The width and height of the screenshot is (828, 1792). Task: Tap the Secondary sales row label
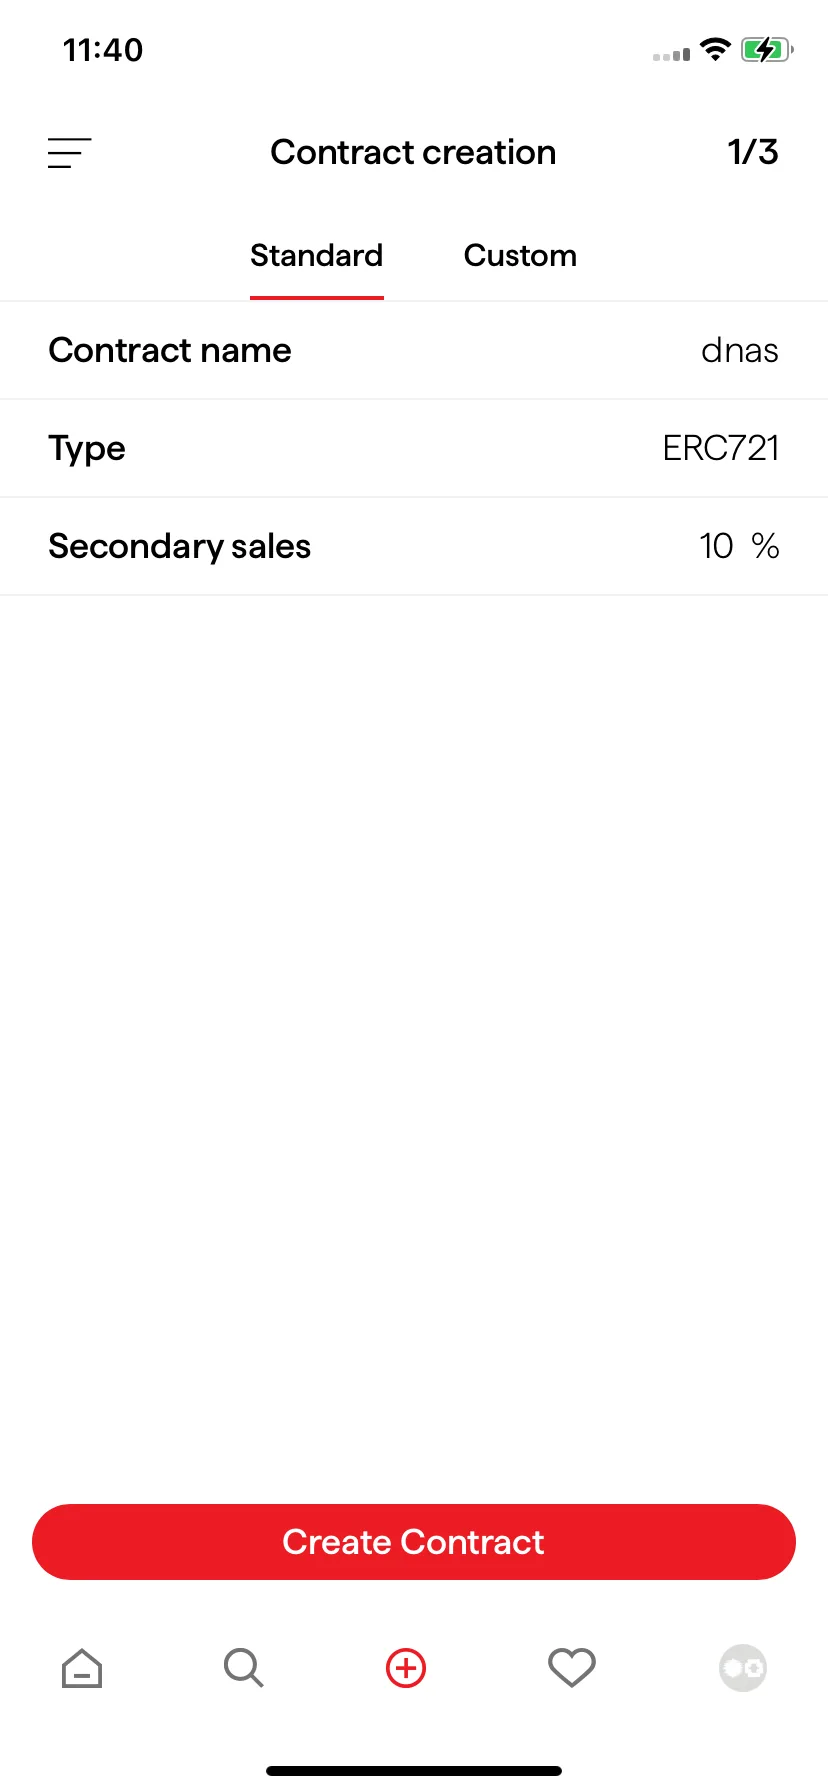pos(180,547)
